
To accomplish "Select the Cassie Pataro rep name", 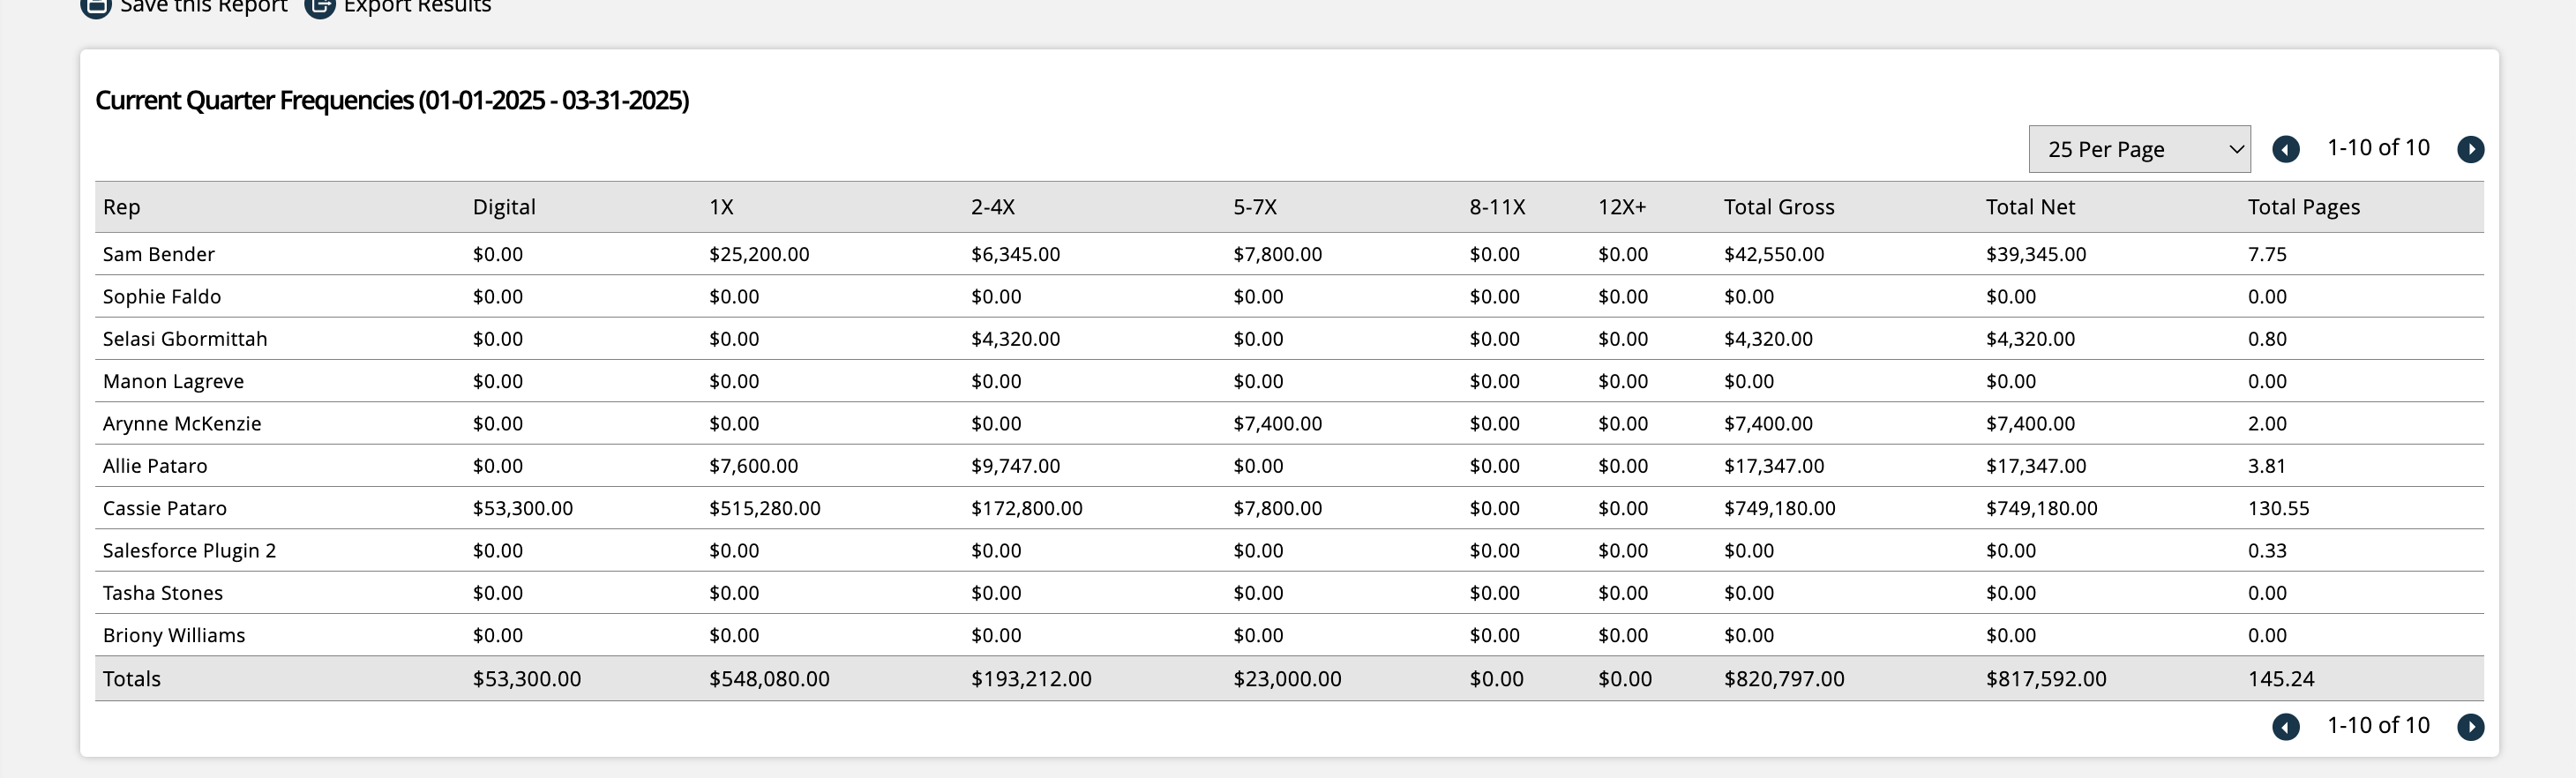I will pos(165,508).
